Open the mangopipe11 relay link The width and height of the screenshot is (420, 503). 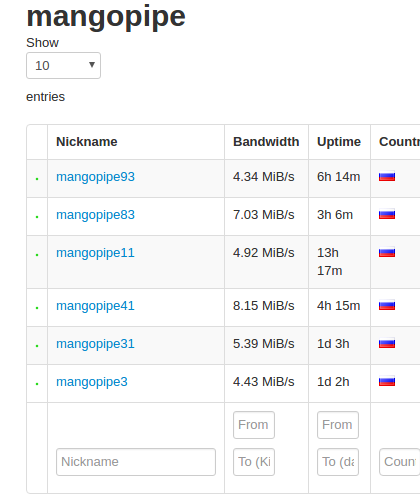coord(95,253)
